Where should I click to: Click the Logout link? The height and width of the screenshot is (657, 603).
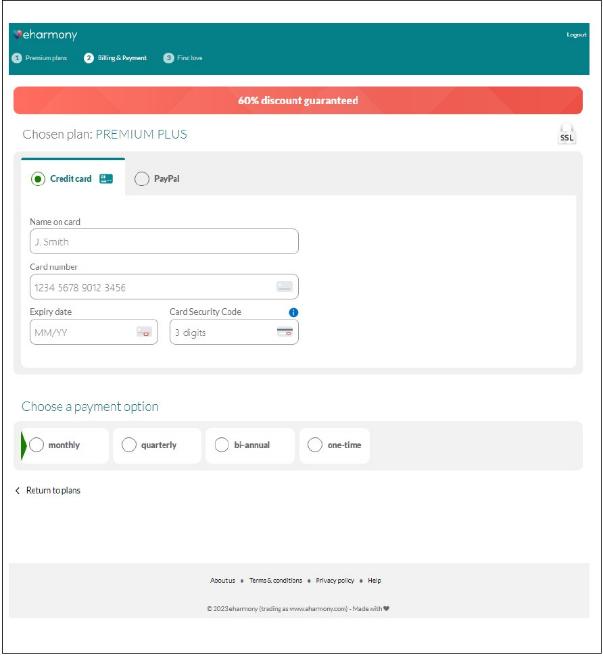tap(576, 35)
